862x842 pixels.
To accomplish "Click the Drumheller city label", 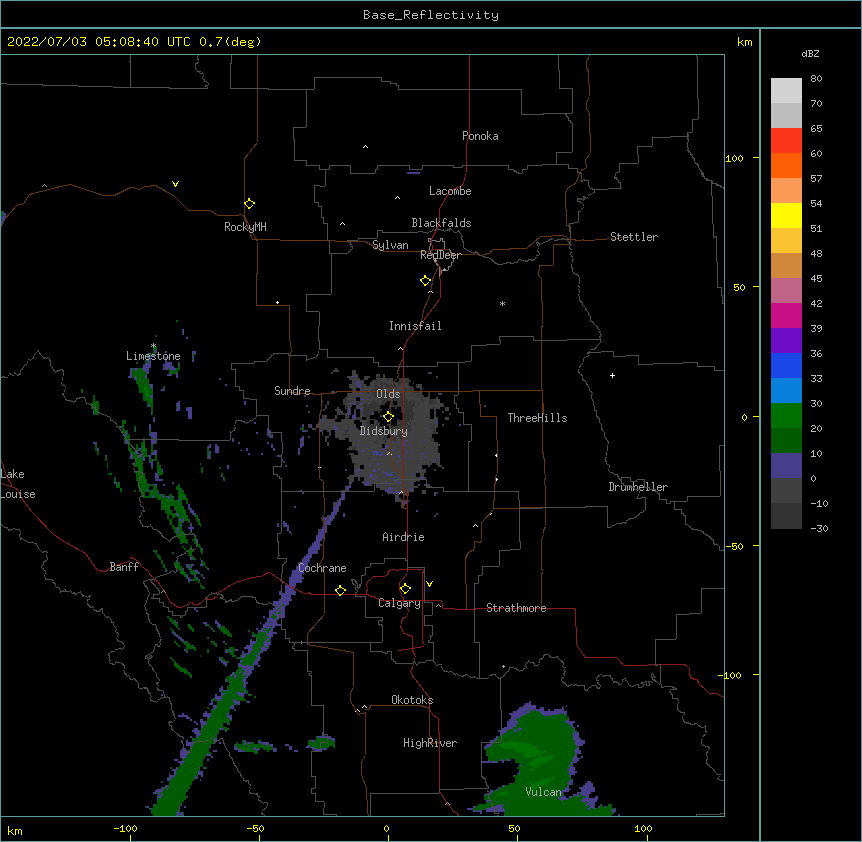I will pos(638,487).
